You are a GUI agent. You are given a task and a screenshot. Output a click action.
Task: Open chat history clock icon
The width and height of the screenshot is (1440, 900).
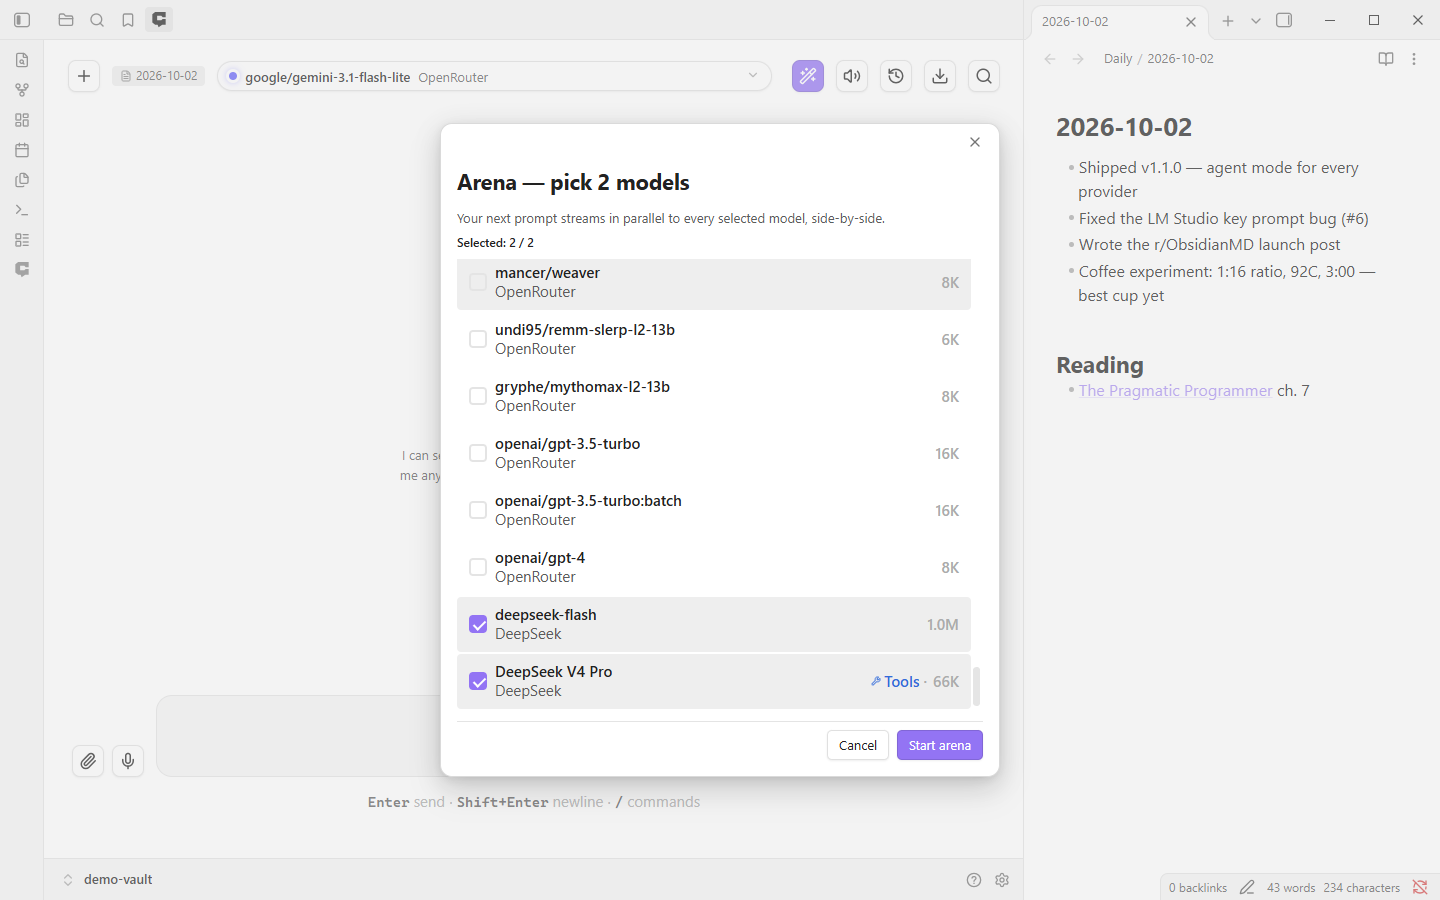pyautogui.click(x=896, y=76)
